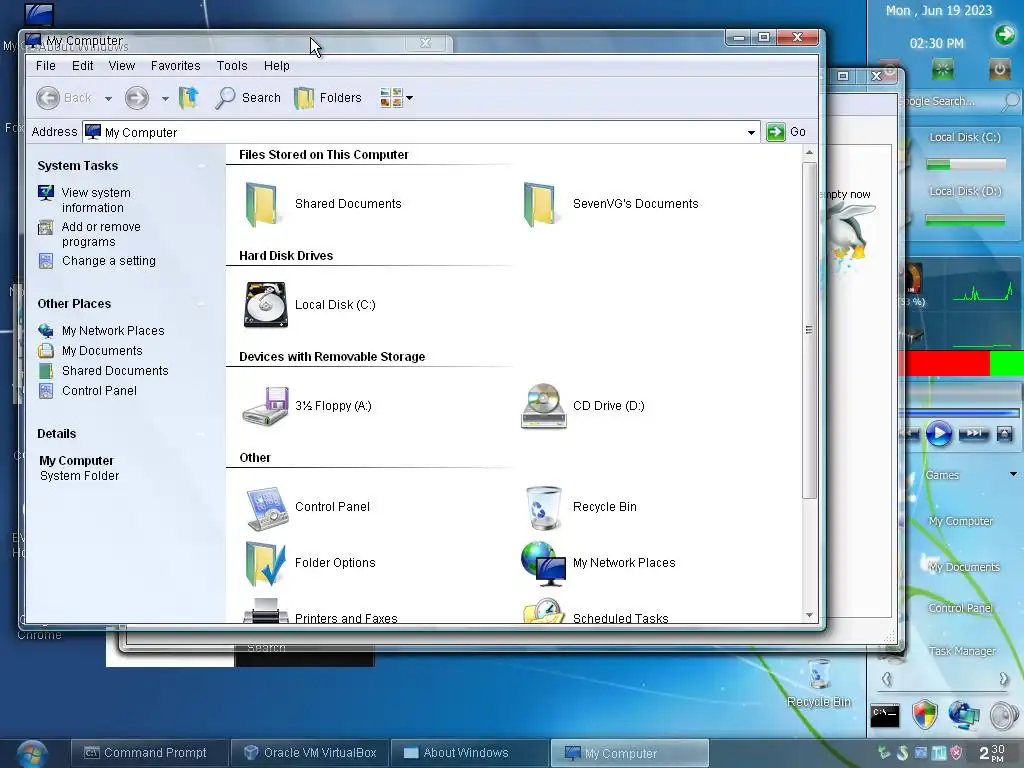Click the vertical scrollbar thumb
Screen dimensions: 1024x768
click(x=809, y=330)
